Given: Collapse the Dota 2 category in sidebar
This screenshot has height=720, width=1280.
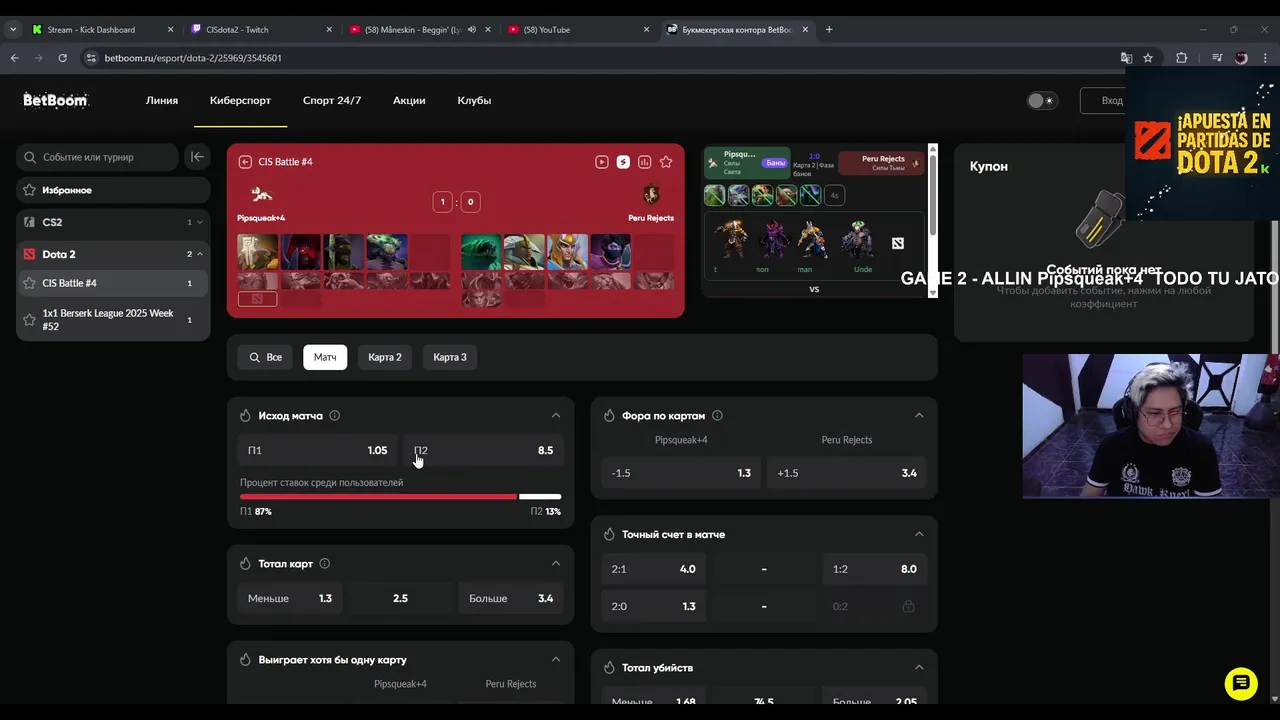Looking at the screenshot, I should click(x=200, y=254).
